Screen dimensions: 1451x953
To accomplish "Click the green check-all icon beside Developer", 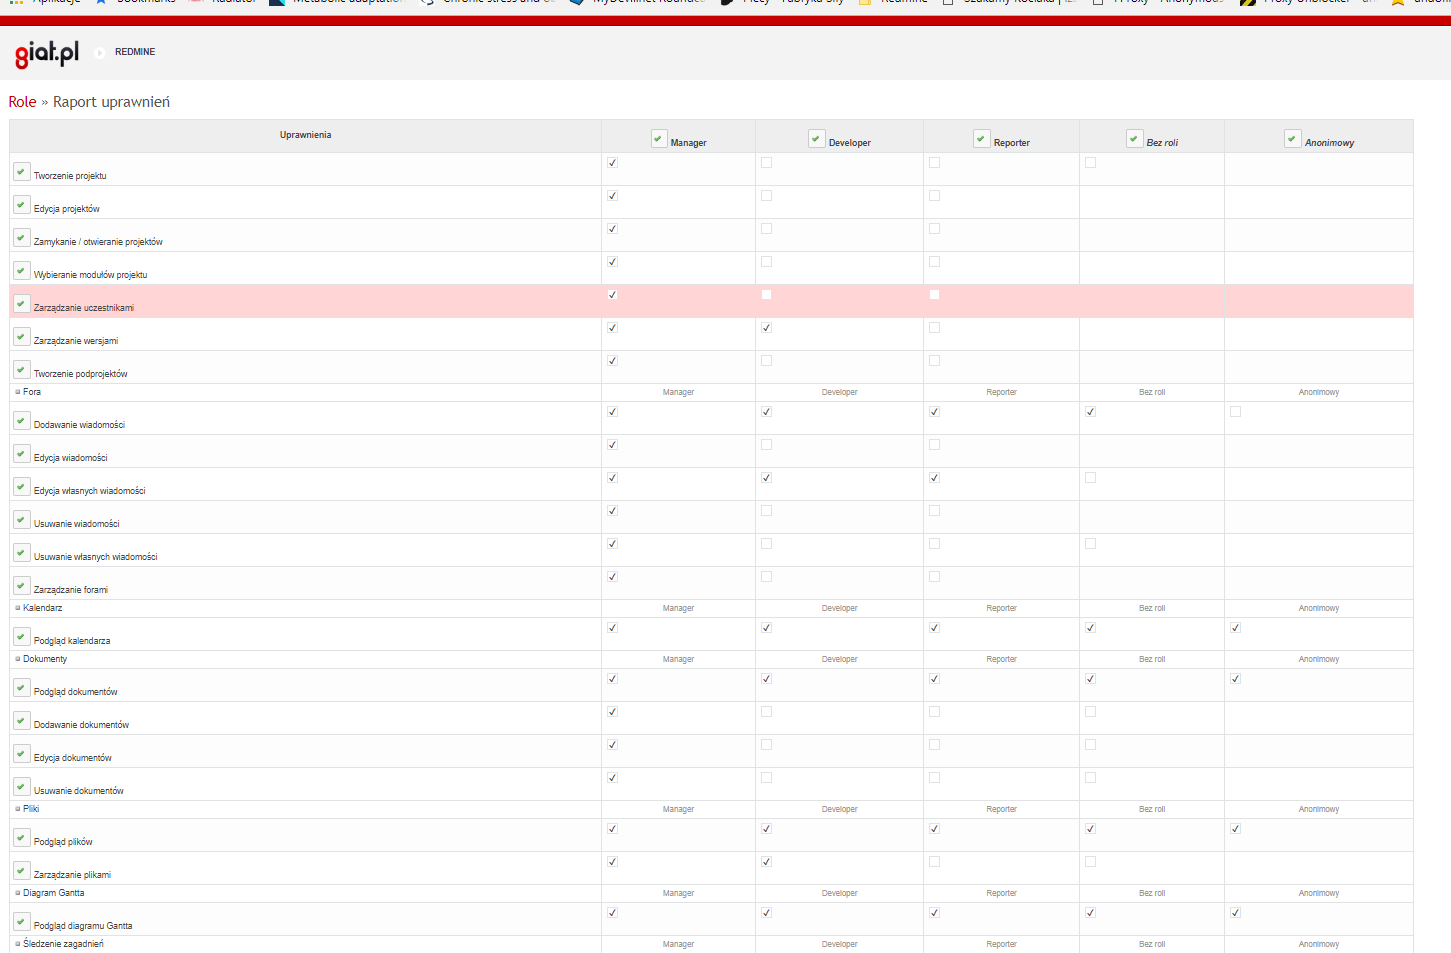I will 817,139.
